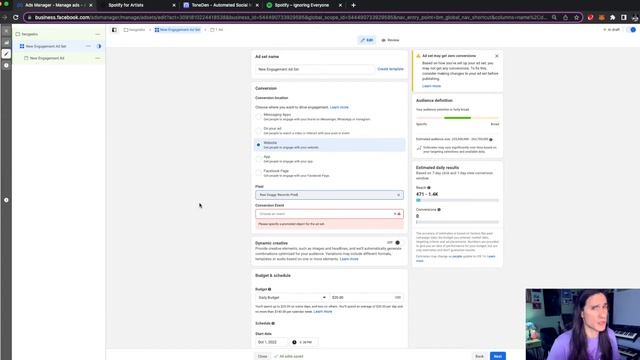Toggle the ad set switch in the top right

(x=633, y=30)
